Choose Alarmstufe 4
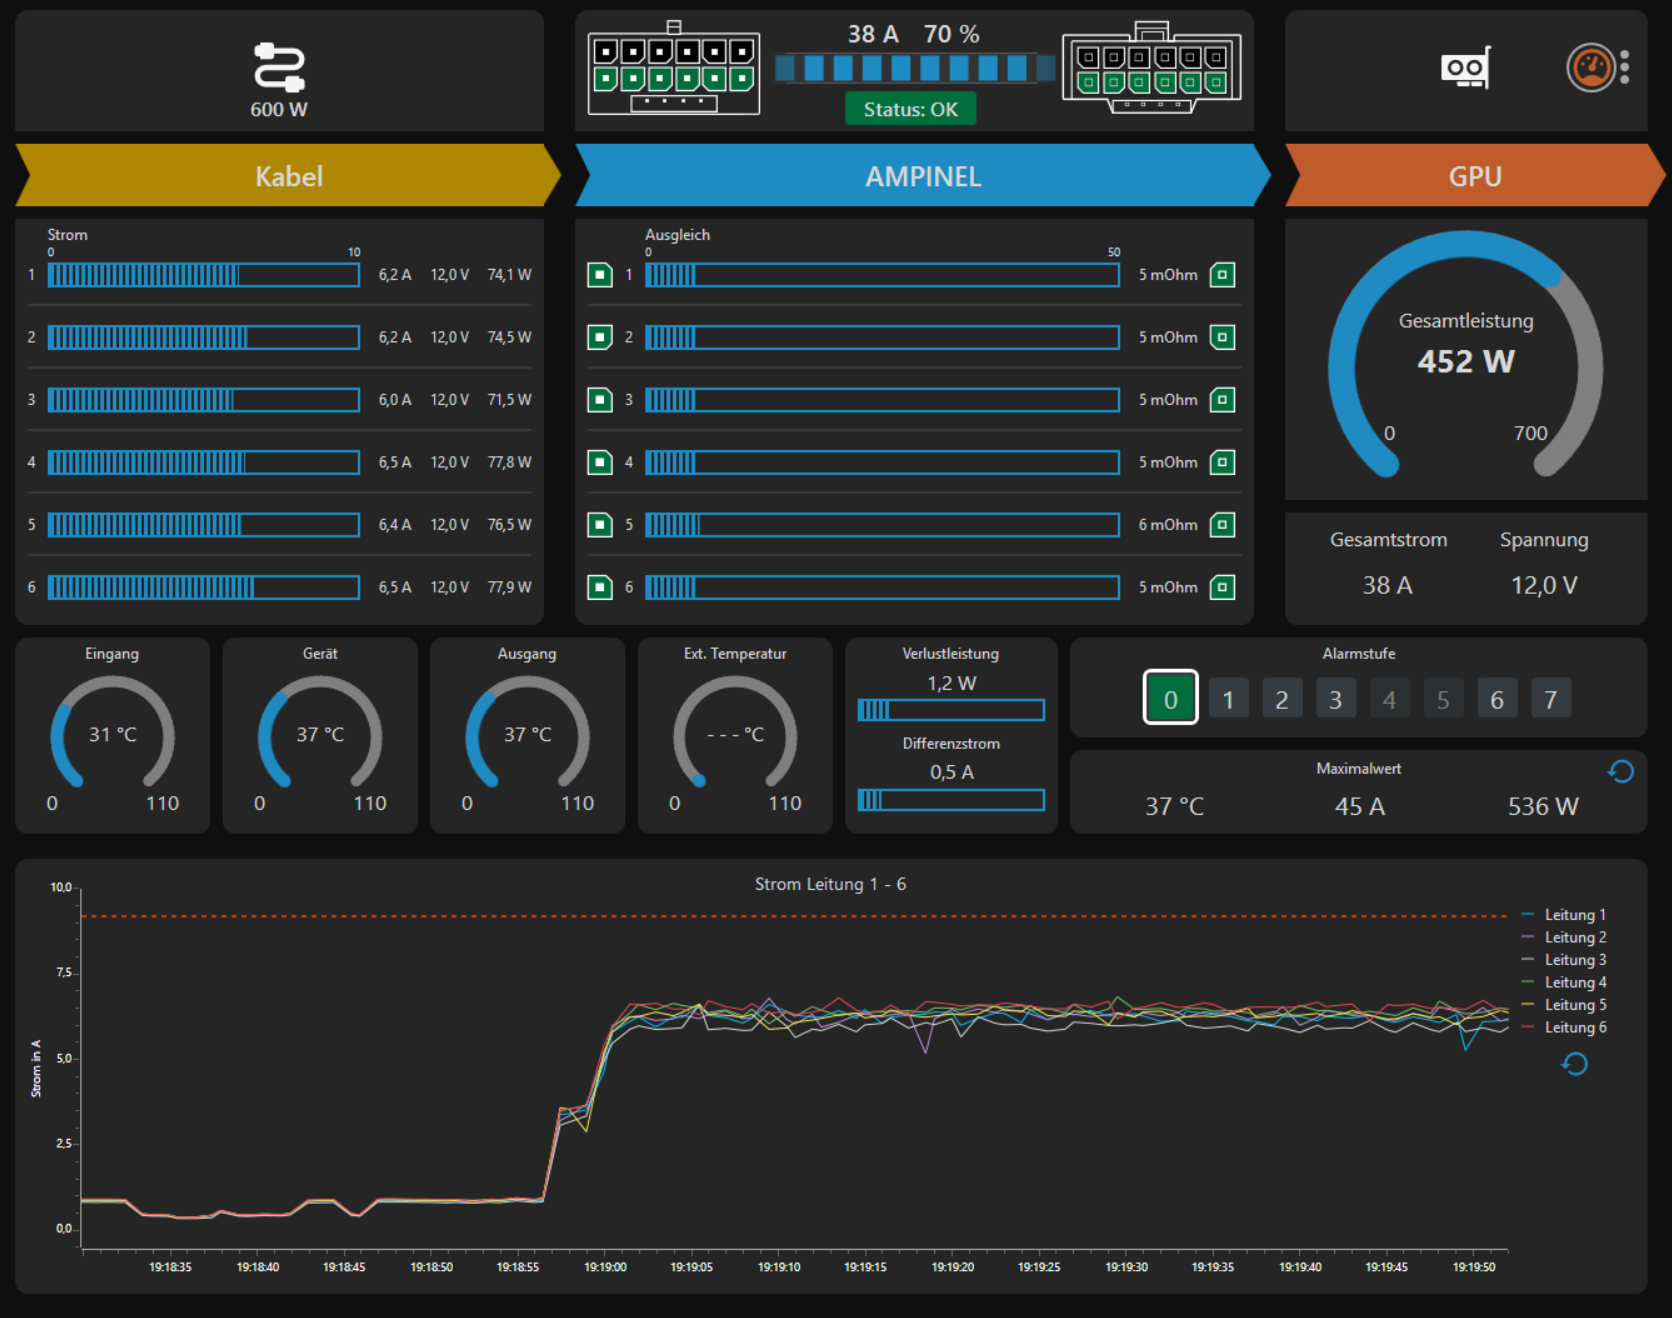 [x=1389, y=699]
